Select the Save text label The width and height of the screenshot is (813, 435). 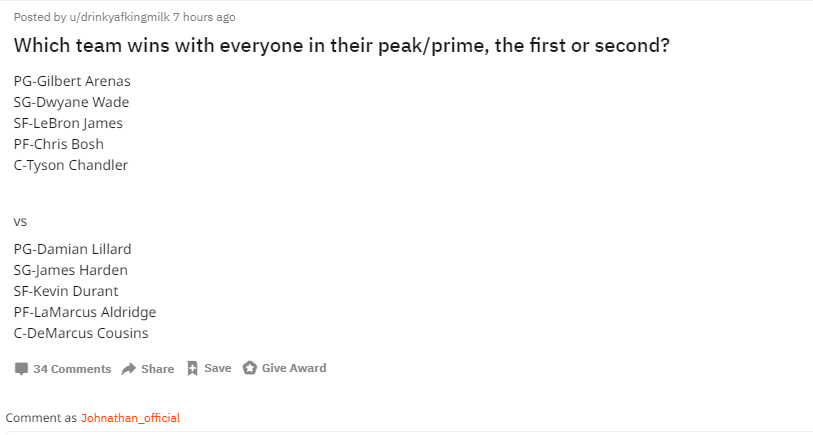pos(218,368)
